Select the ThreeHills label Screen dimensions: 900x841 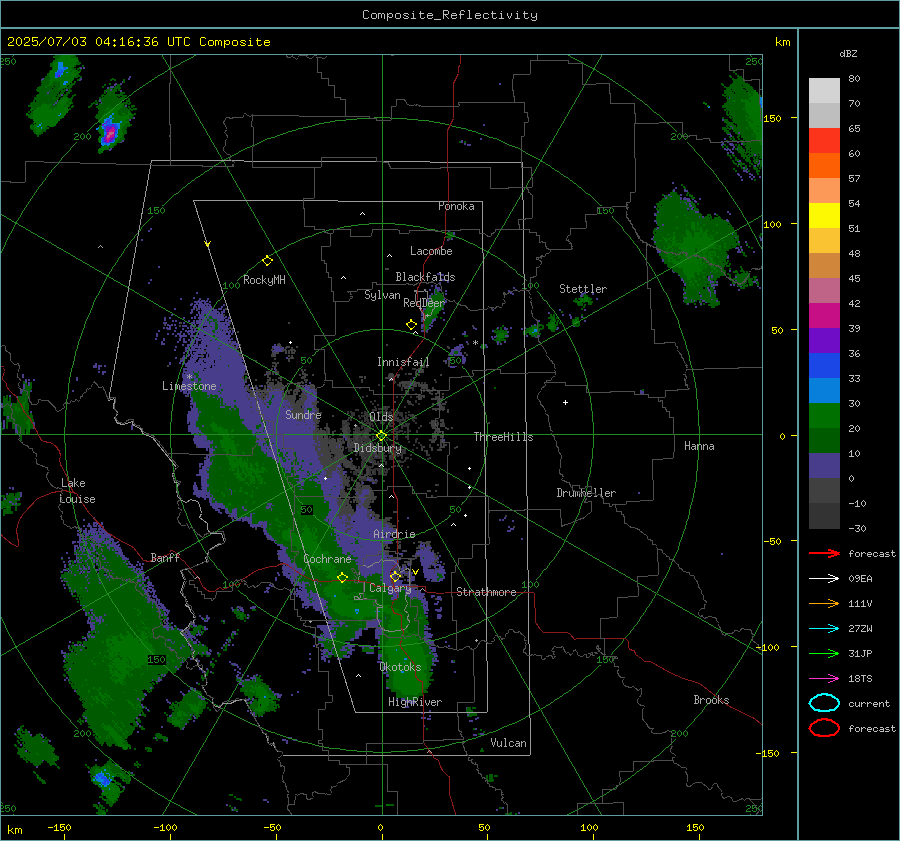[x=503, y=437]
